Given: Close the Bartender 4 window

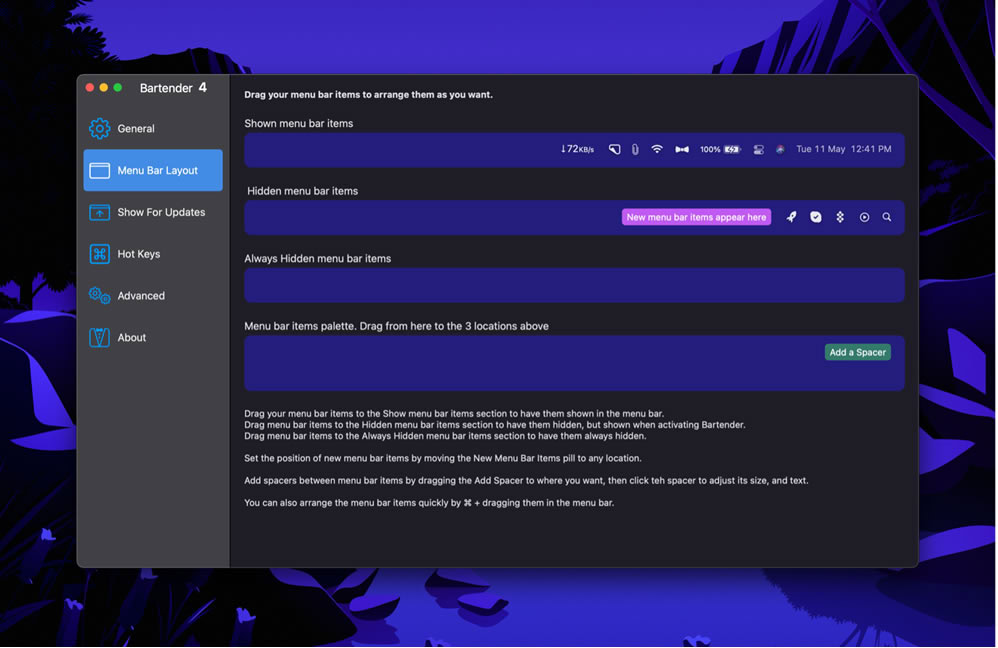Looking at the screenshot, I should tap(90, 88).
